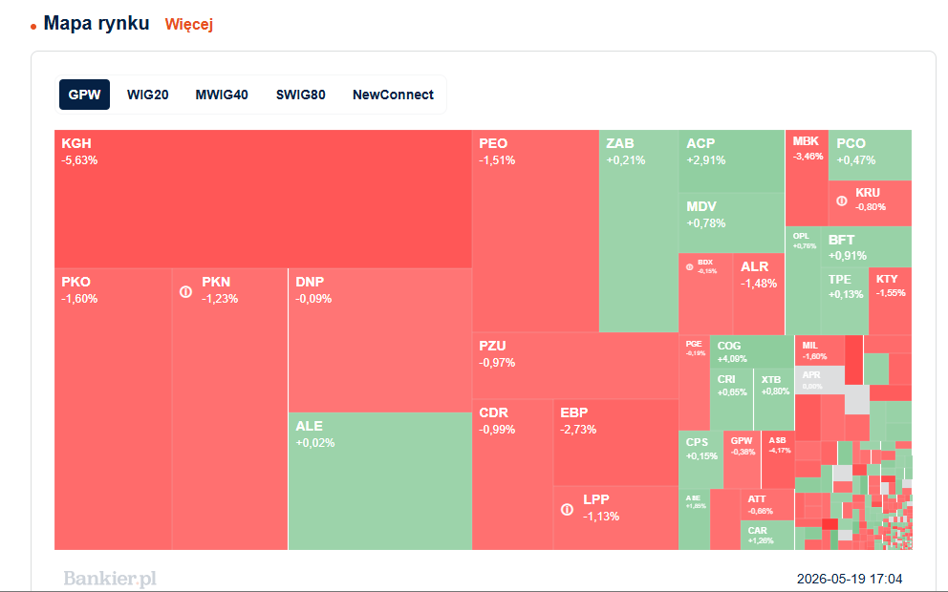Select the MWIG40 tab

tap(221, 94)
